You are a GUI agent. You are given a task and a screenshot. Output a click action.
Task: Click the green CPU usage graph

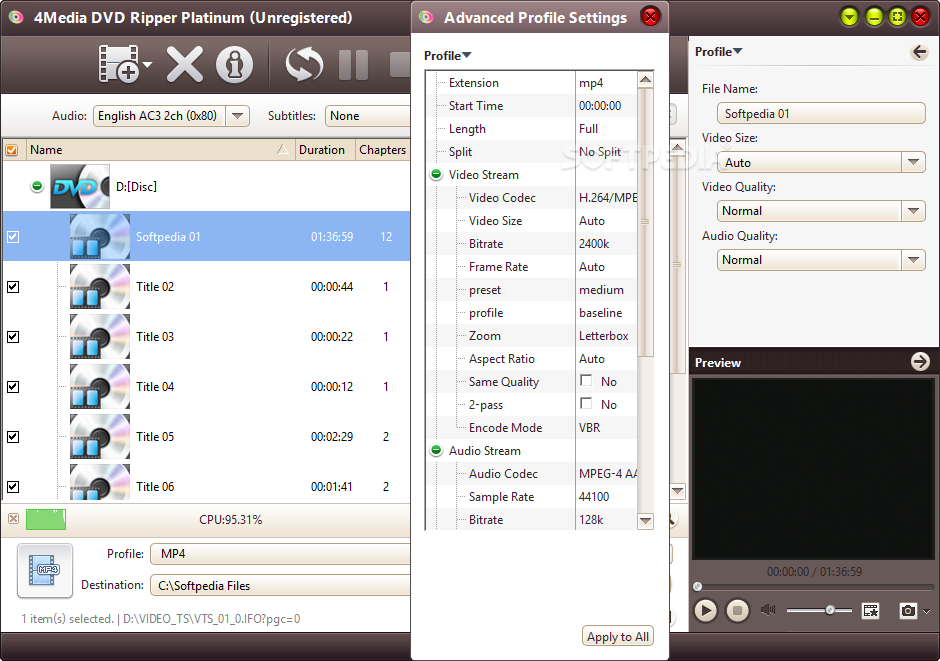(x=46, y=519)
